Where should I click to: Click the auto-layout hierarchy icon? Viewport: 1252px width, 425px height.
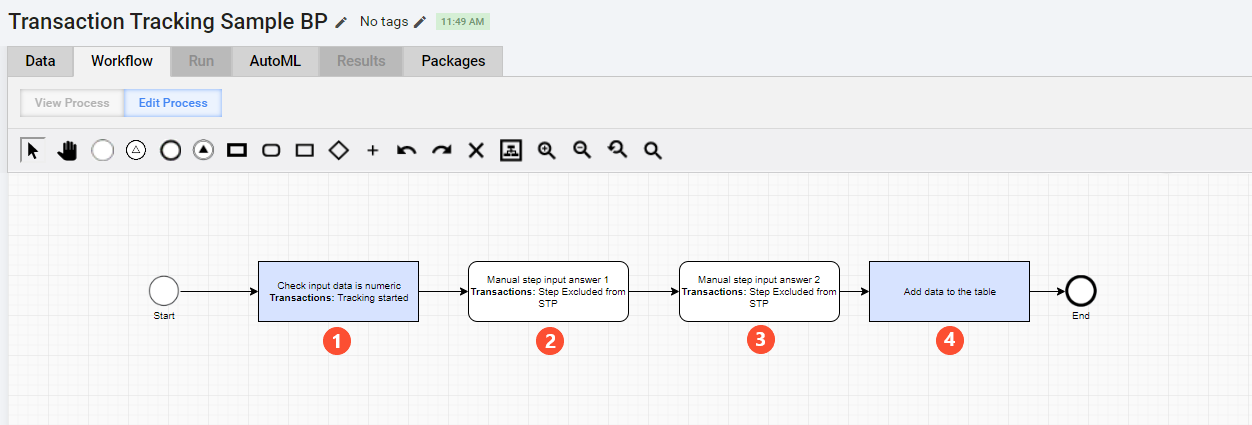click(511, 150)
